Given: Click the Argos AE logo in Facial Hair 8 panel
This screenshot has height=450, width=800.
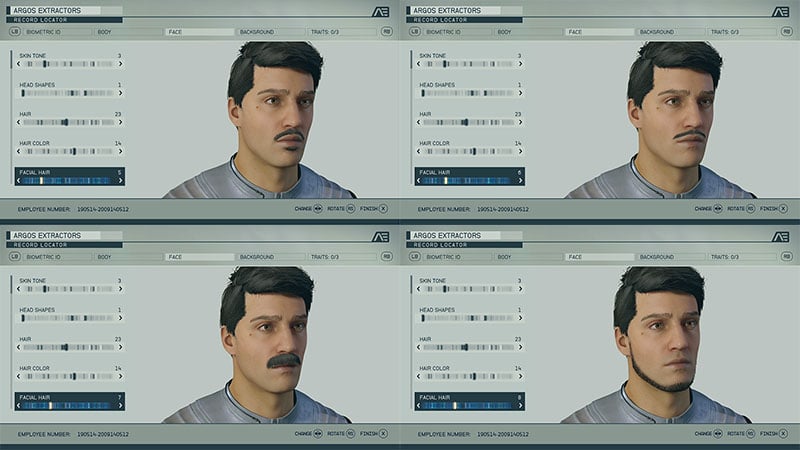Looking at the screenshot, I should 781,237.
